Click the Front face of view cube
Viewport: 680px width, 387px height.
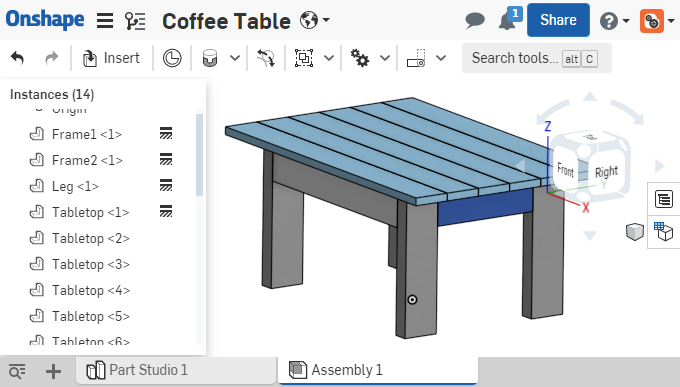click(x=566, y=170)
